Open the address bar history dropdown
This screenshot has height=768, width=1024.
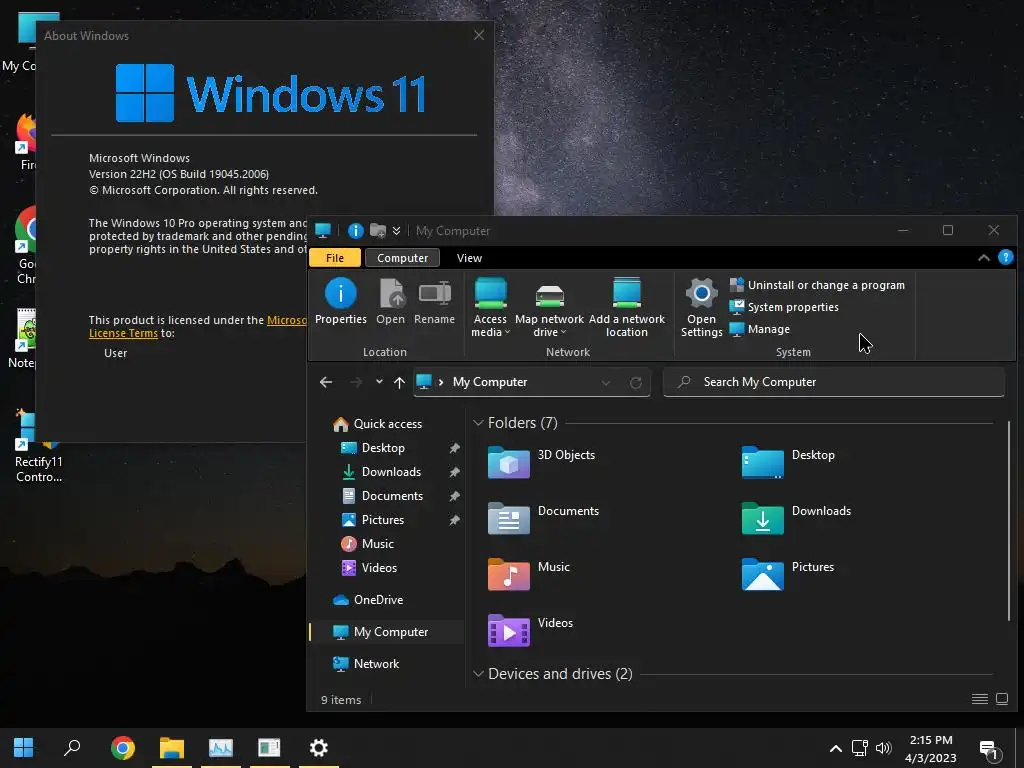point(606,383)
